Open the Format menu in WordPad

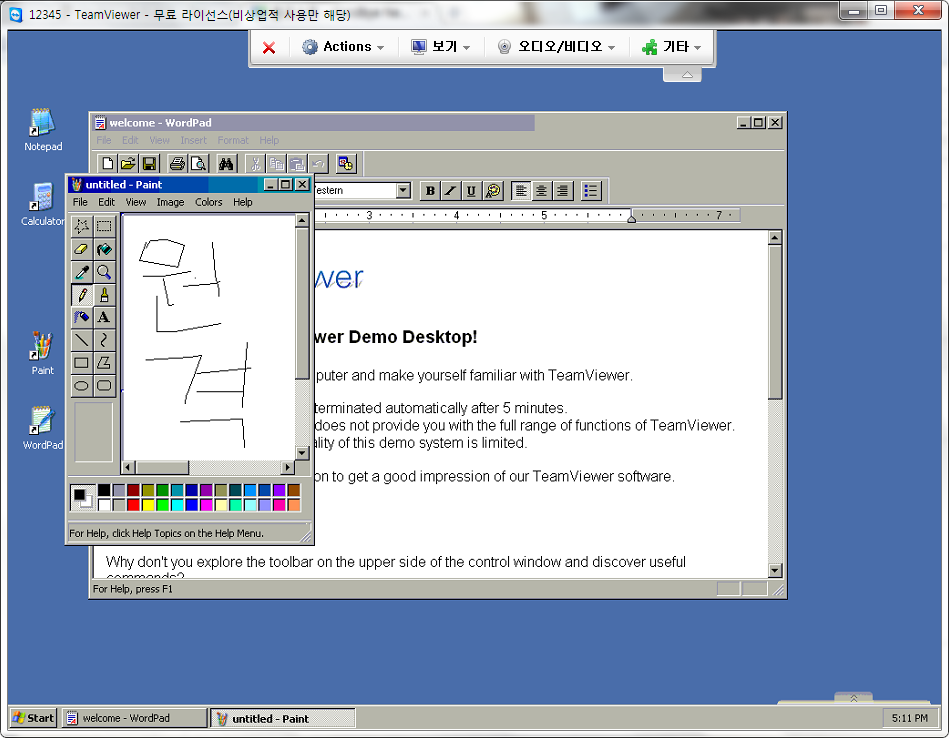click(233, 140)
